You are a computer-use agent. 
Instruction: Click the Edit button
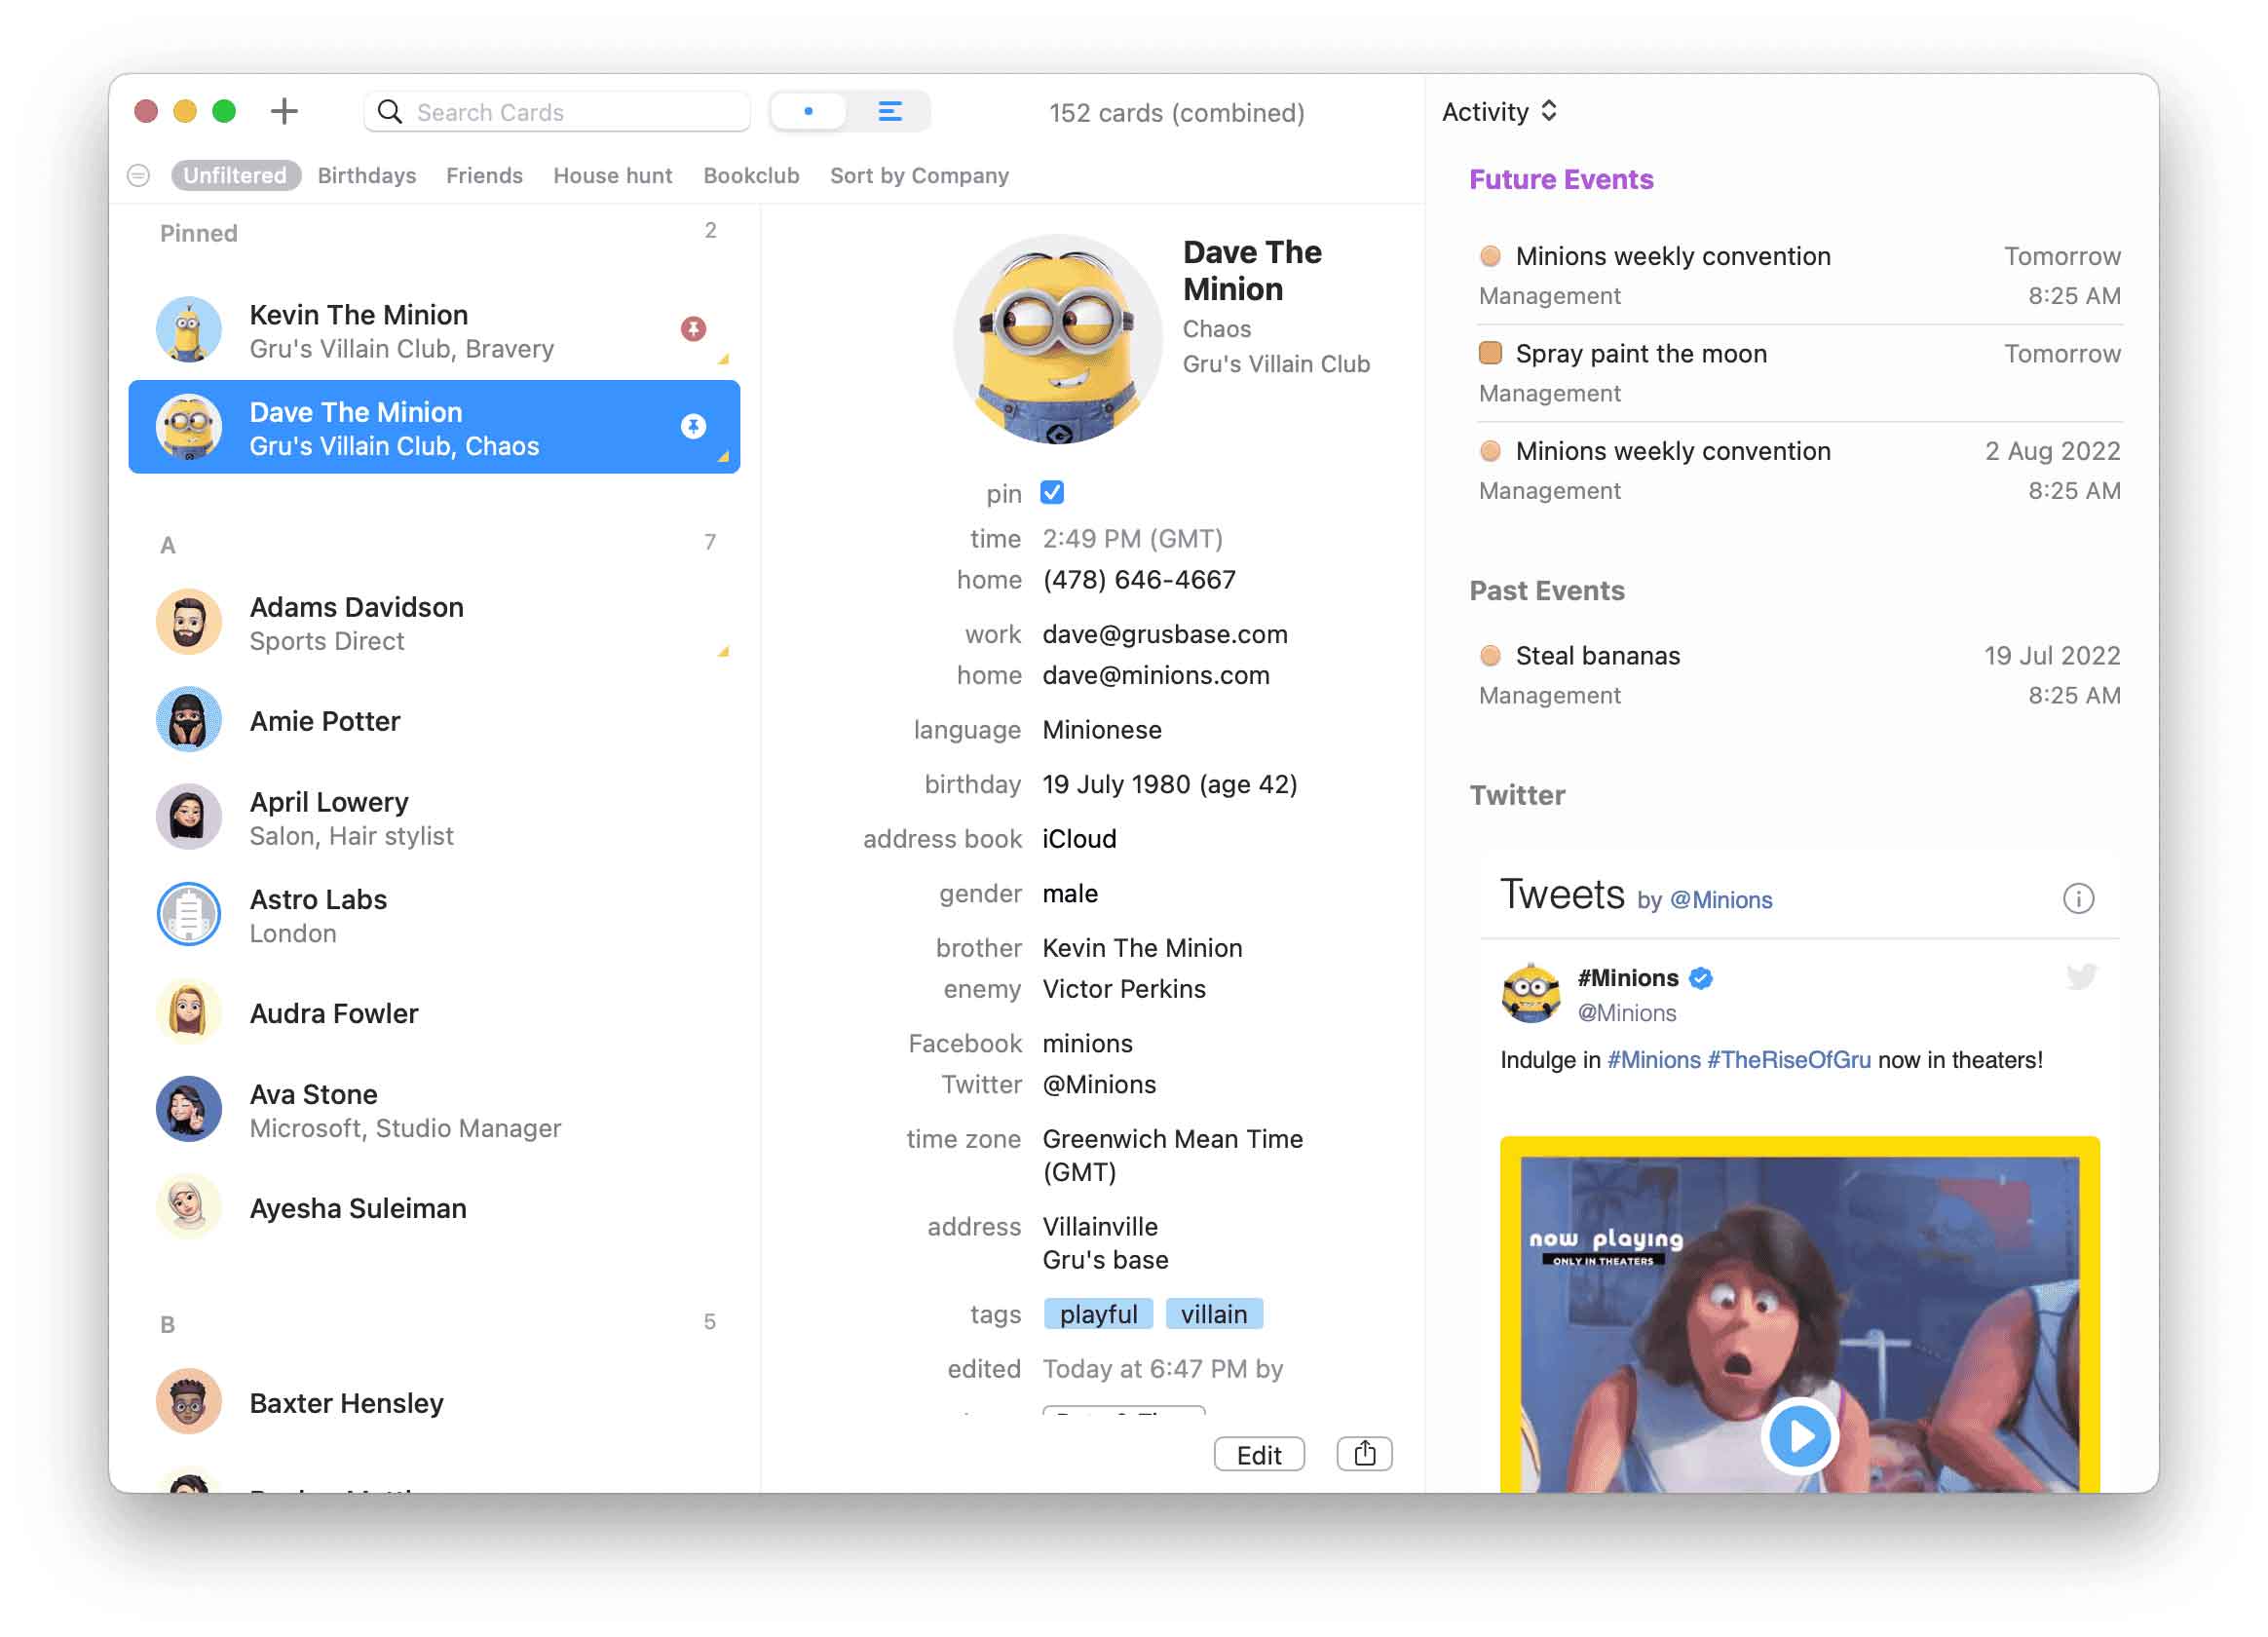pos(1259,1453)
